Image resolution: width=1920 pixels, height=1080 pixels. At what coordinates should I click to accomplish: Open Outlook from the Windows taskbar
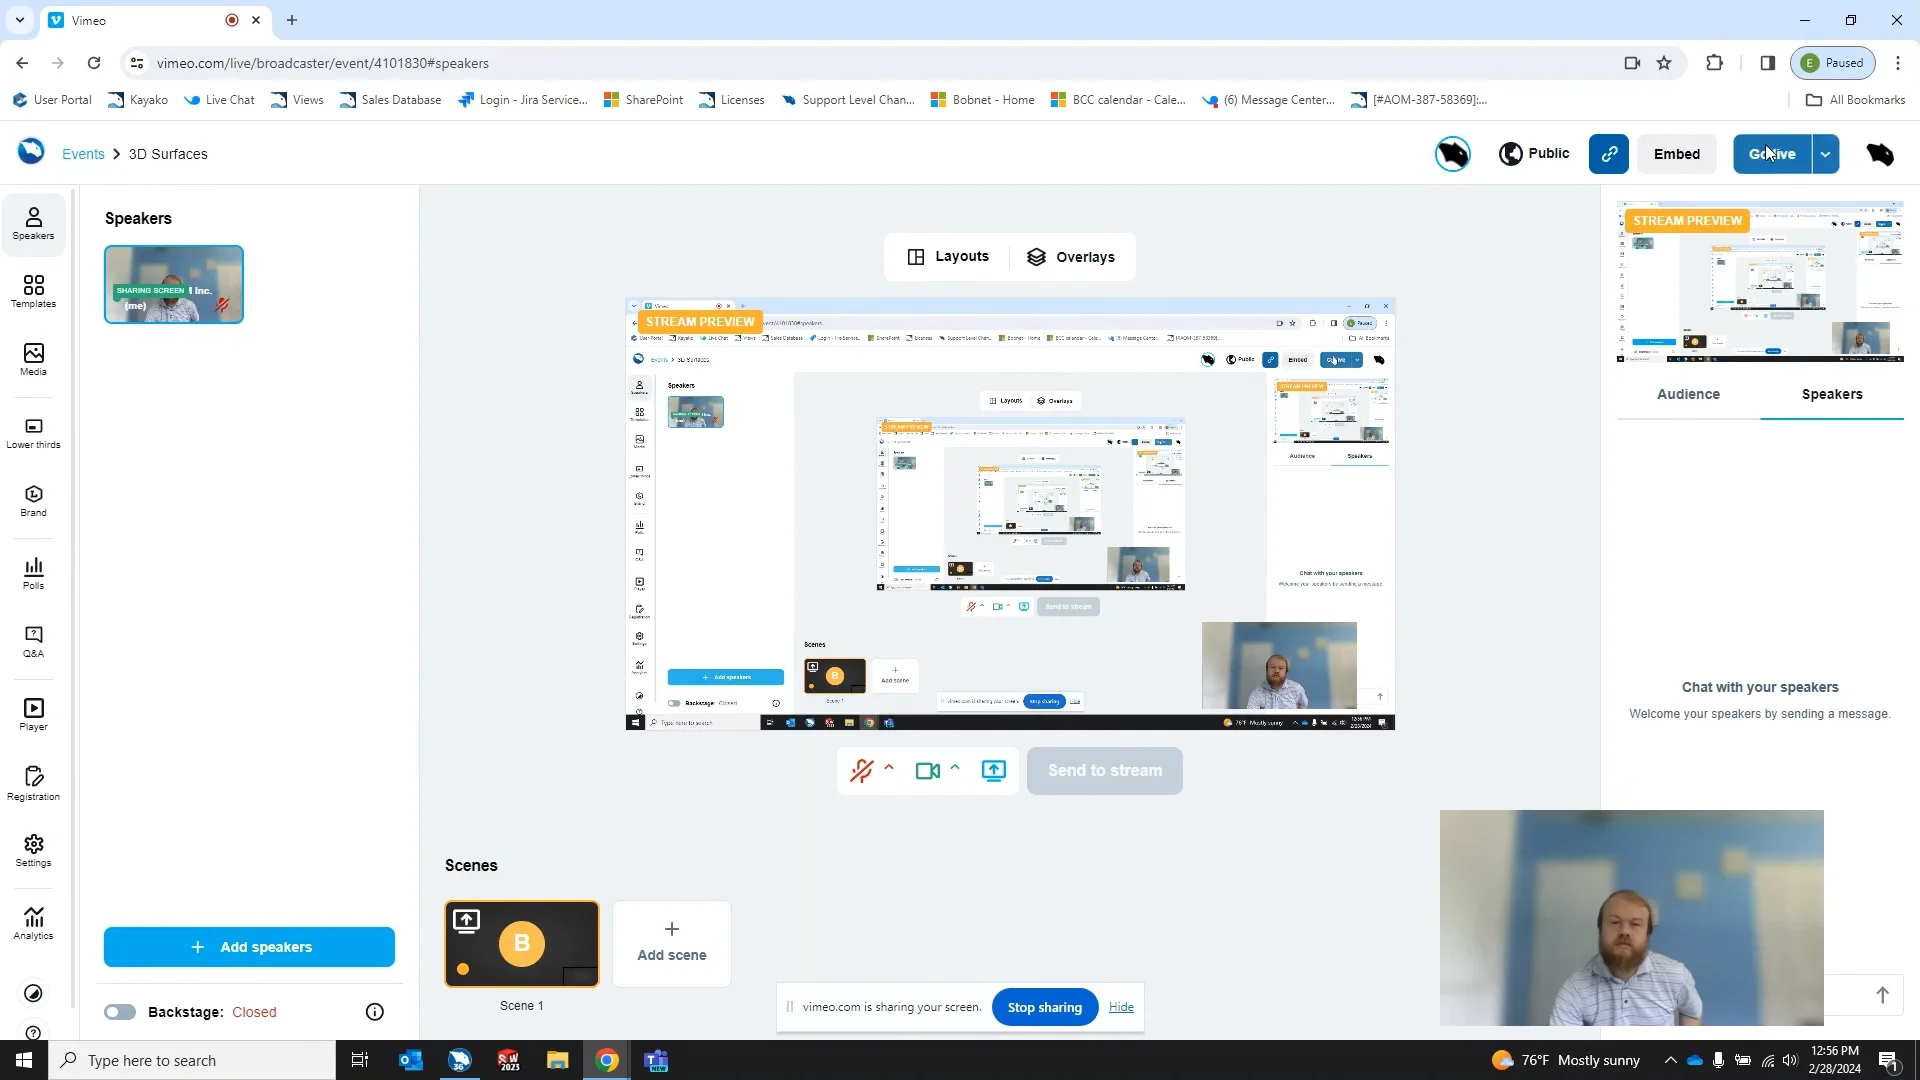pos(411,1060)
